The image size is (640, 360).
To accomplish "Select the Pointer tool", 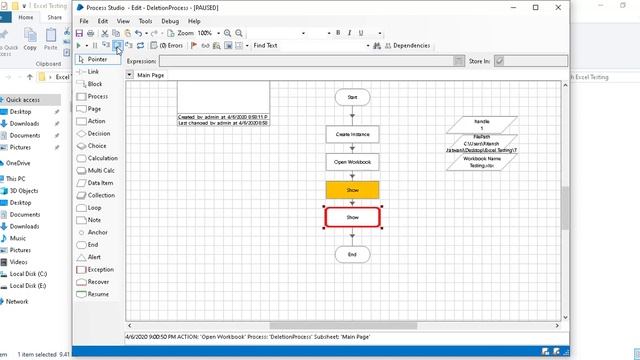I will click(98, 60).
